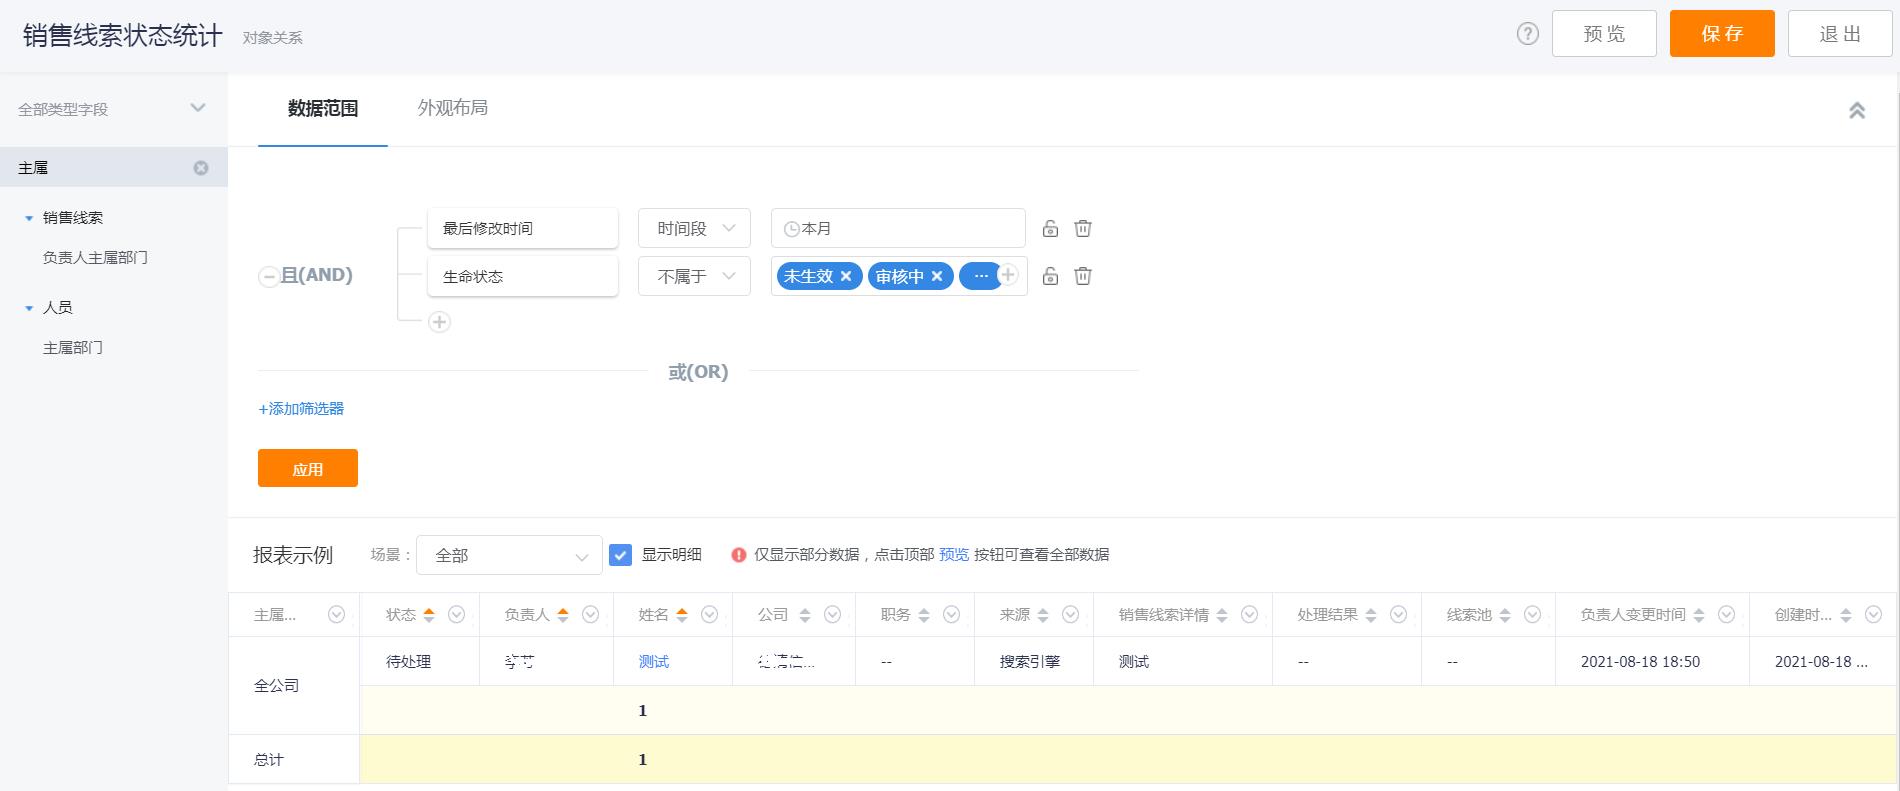
Task: Open the 不属于 operator dropdown
Action: [694, 276]
